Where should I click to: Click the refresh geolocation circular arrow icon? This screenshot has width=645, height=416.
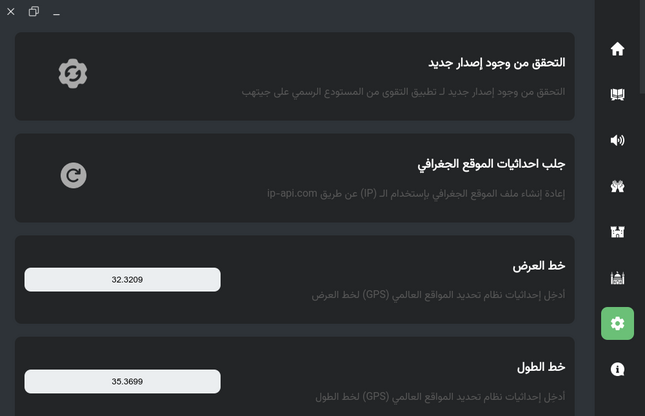[x=73, y=175]
